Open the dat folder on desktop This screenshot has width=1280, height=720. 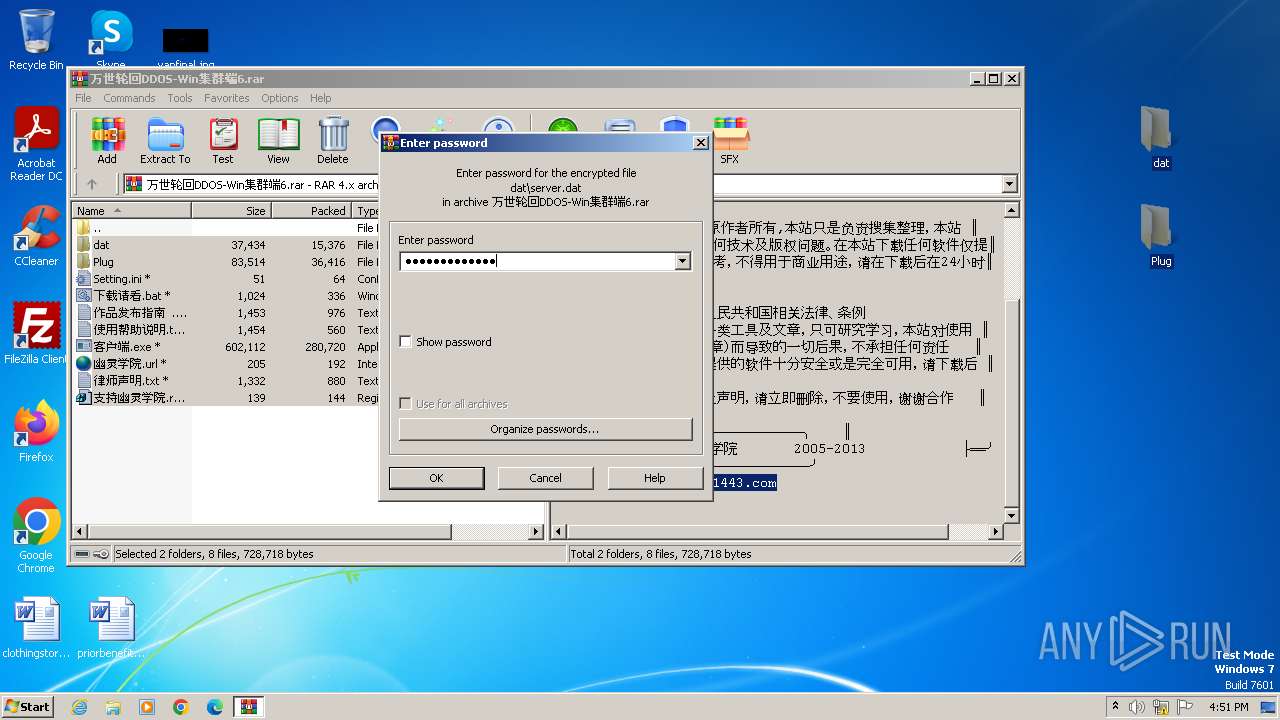point(1160,138)
